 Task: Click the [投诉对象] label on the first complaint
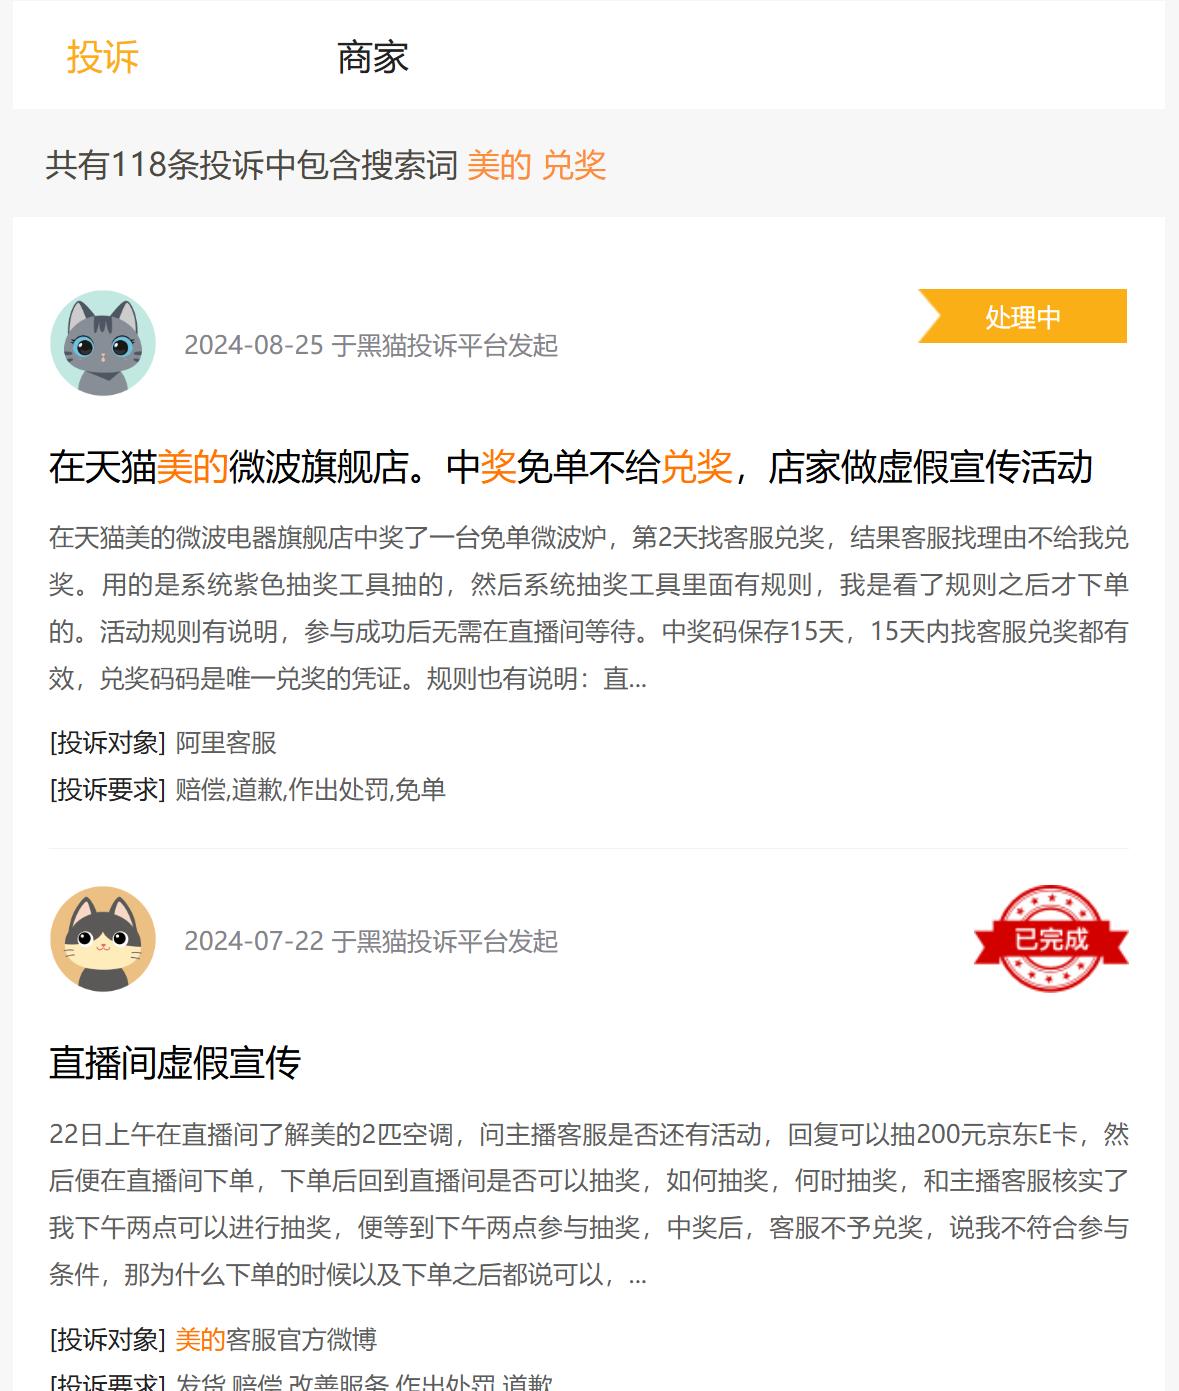click(107, 743)
